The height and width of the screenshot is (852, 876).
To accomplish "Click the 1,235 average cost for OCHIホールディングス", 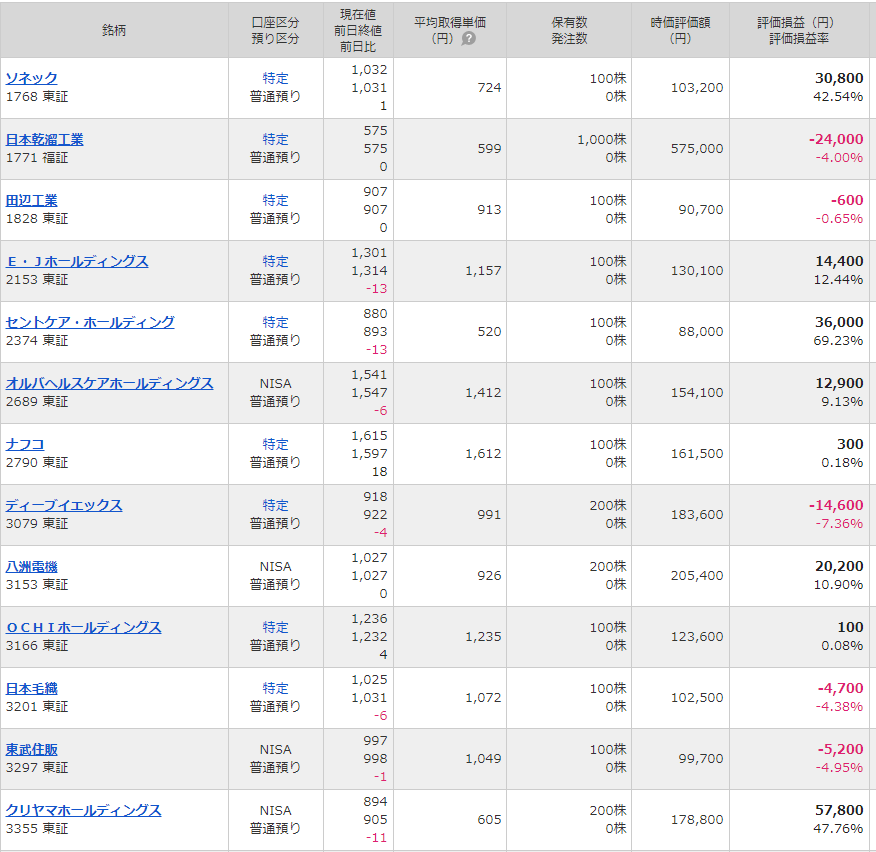I will (483, 636).
